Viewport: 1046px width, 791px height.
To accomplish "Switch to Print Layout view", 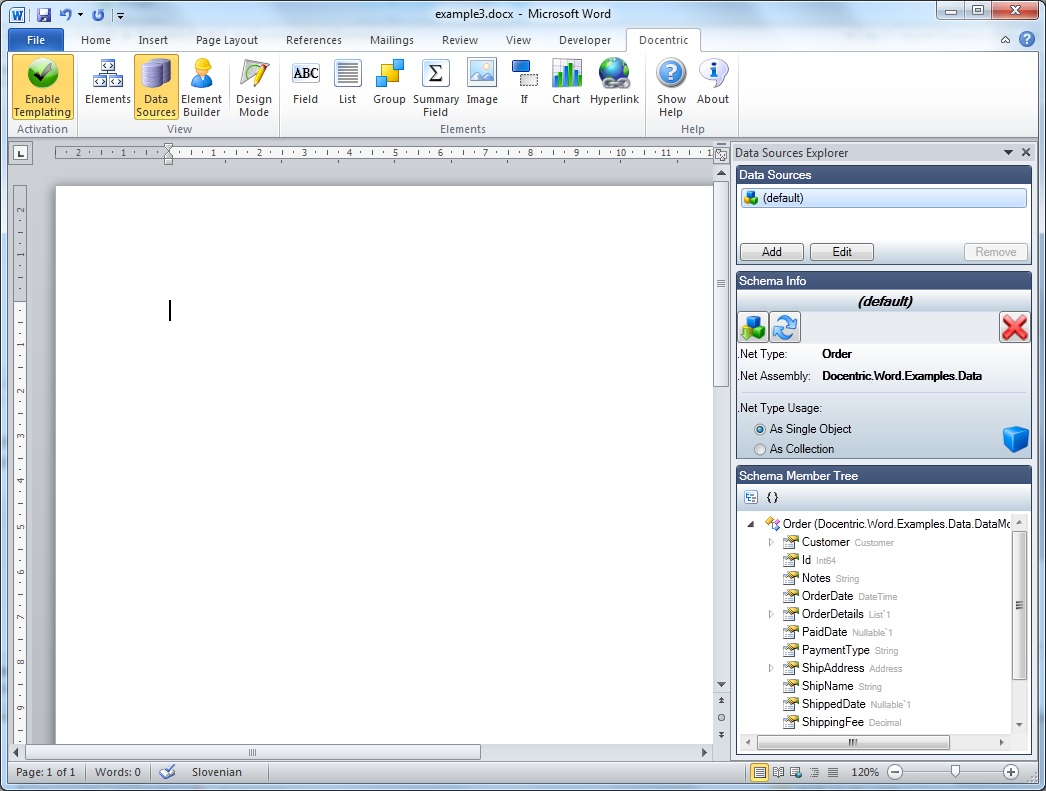I will 759,772.
